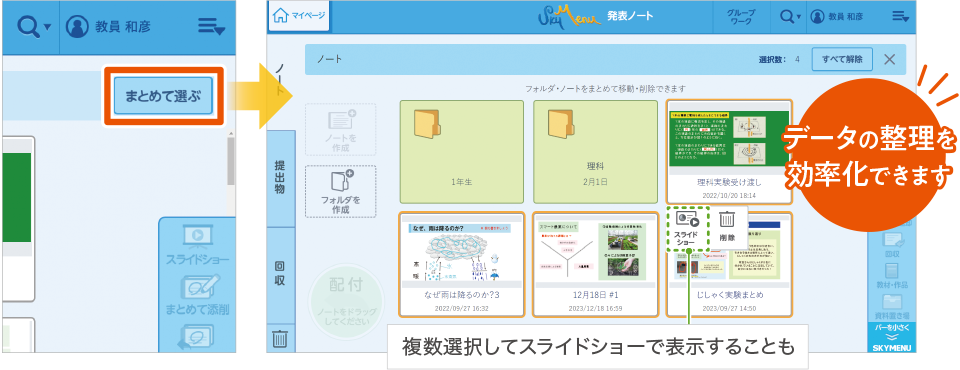Click the 2022/09/27 16:32 timestamp
This screenshot has height=370, width=960.
(462, 308)
